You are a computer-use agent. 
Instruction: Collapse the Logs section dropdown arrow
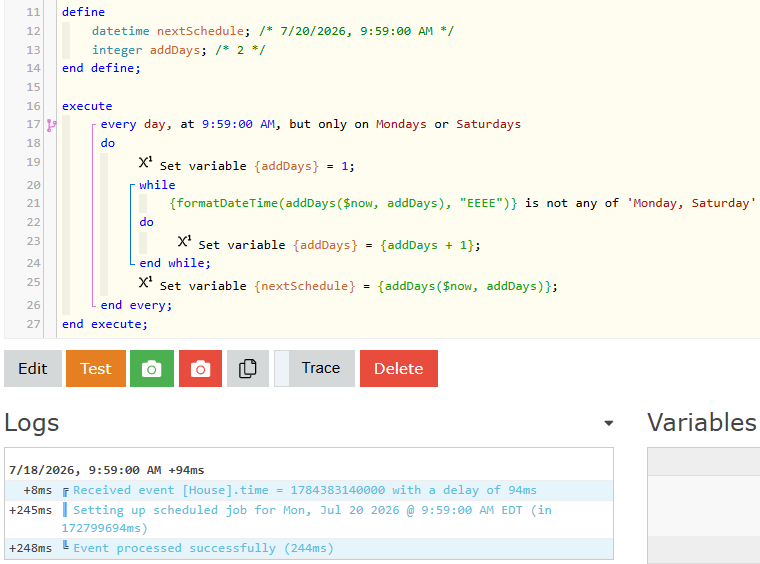[x=609, y=423]
